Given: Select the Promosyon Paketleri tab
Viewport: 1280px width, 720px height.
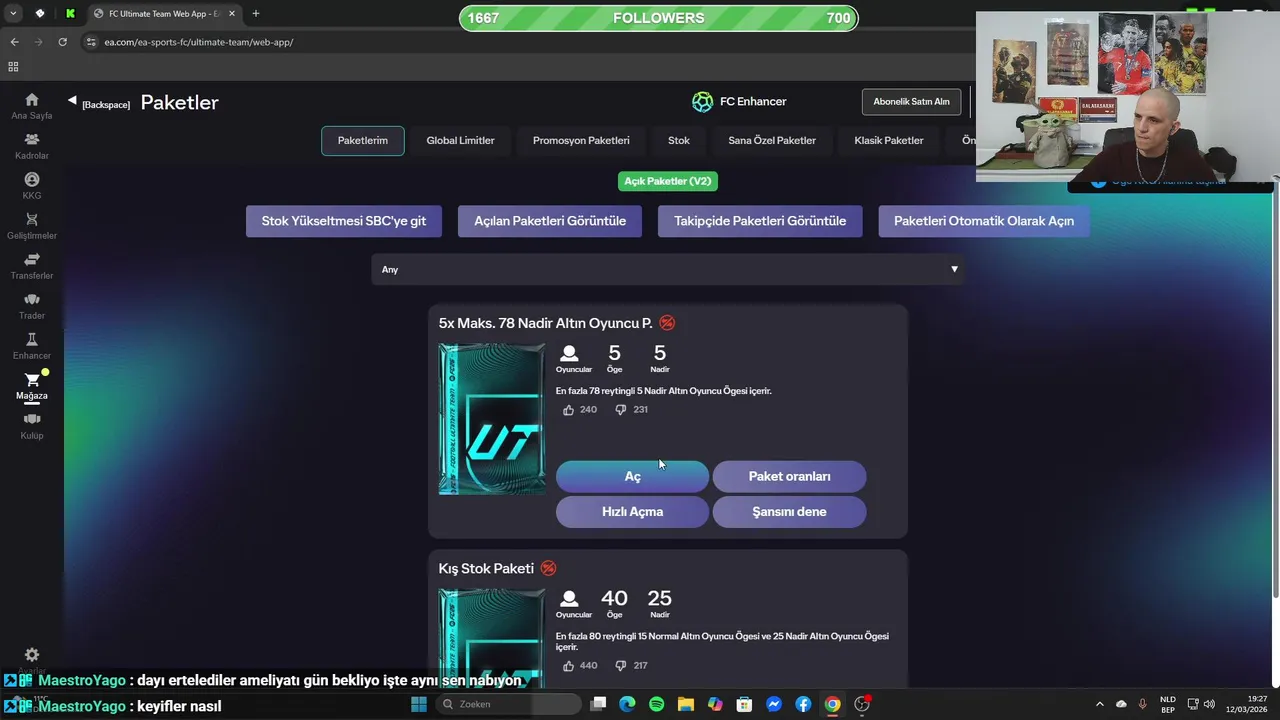Looking at the screenshot, I should (581, 141).
